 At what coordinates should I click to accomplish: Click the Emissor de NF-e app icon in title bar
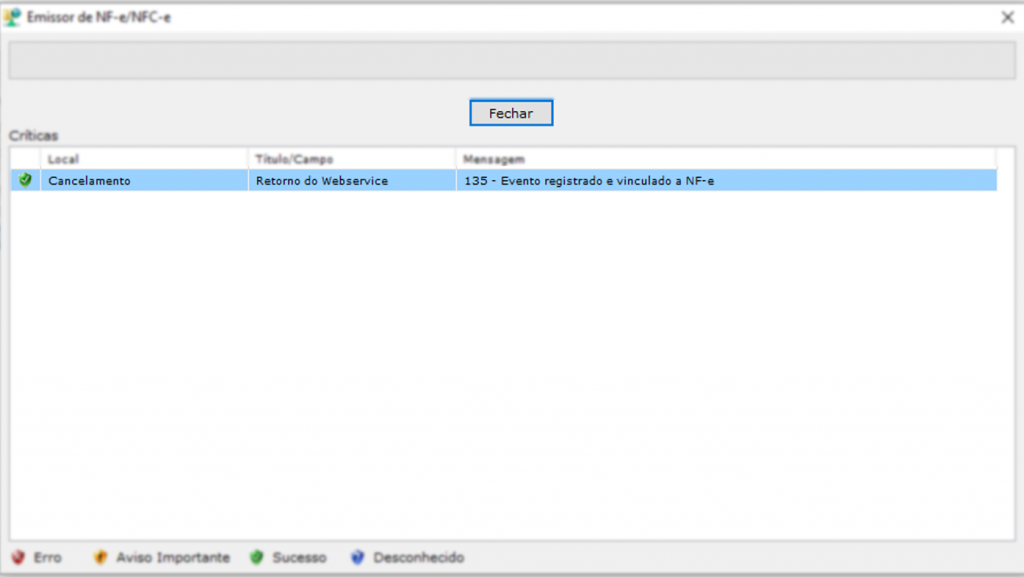[13, 17]
